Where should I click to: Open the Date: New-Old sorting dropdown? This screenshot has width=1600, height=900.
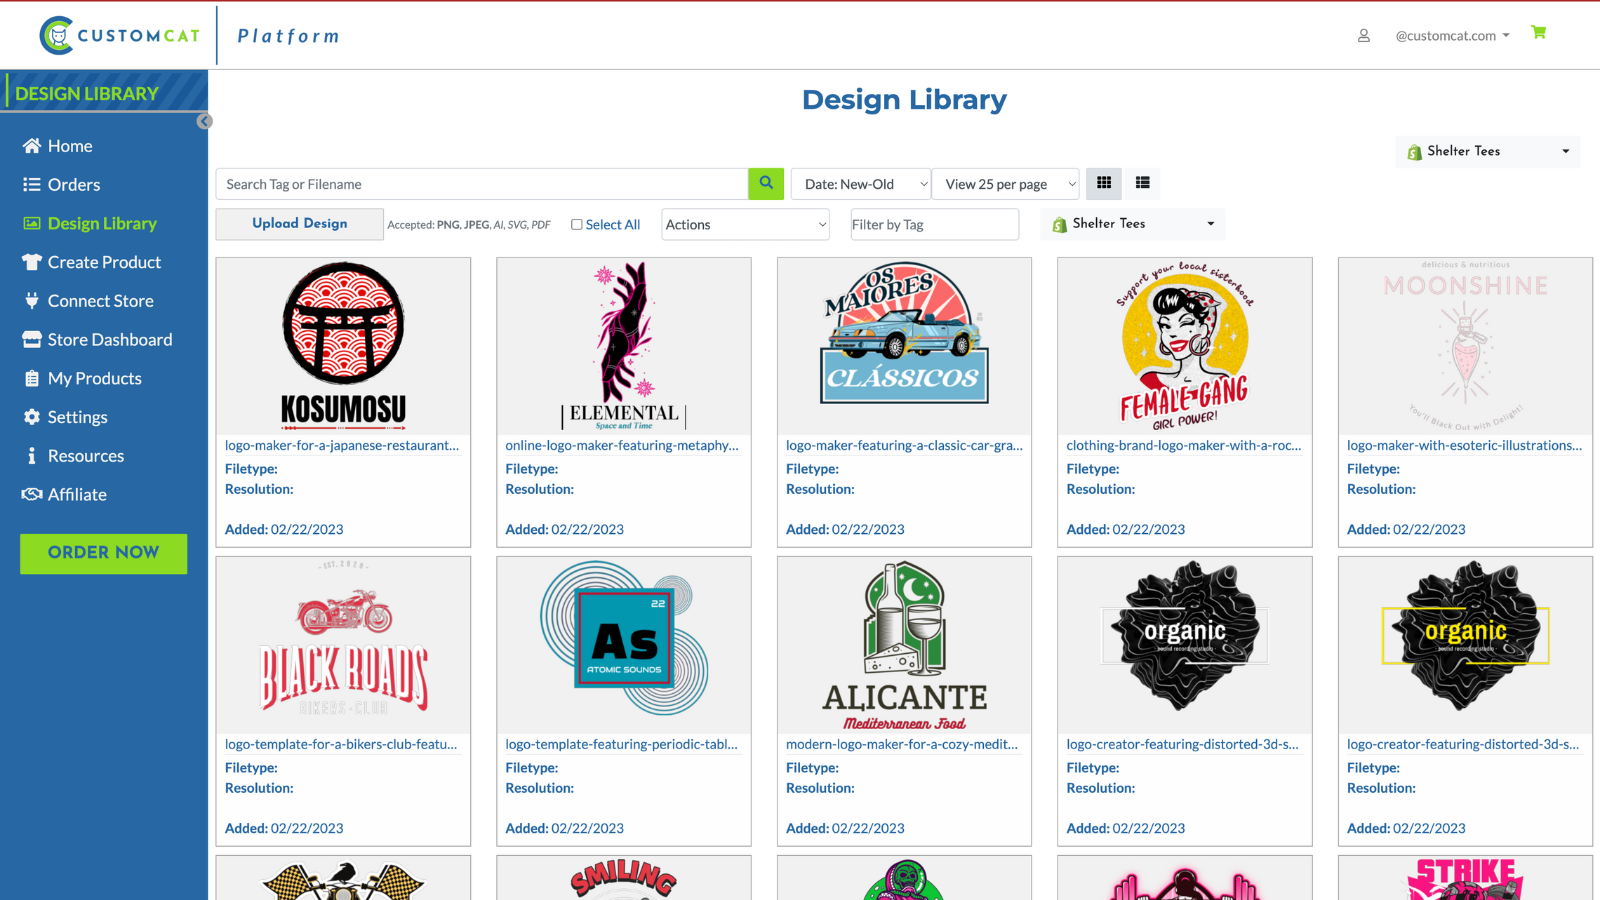click(860, 184)
